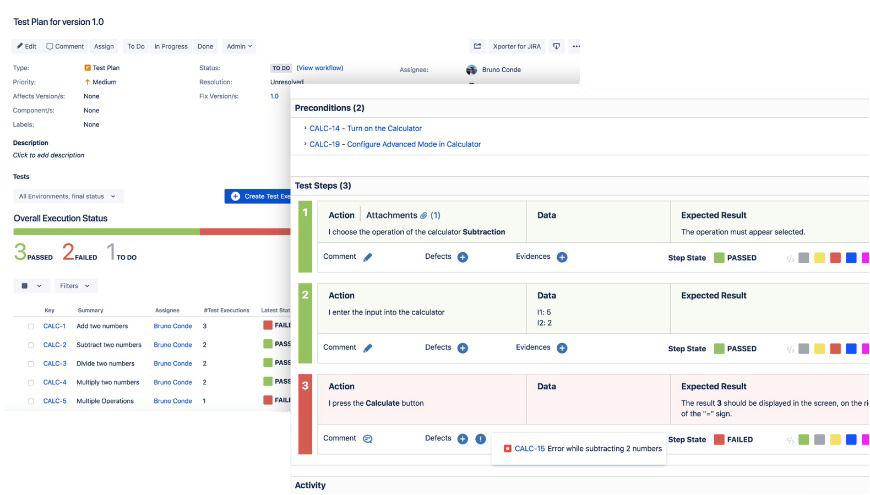
Task: Open the View workflow link
Action: point(320,68)
